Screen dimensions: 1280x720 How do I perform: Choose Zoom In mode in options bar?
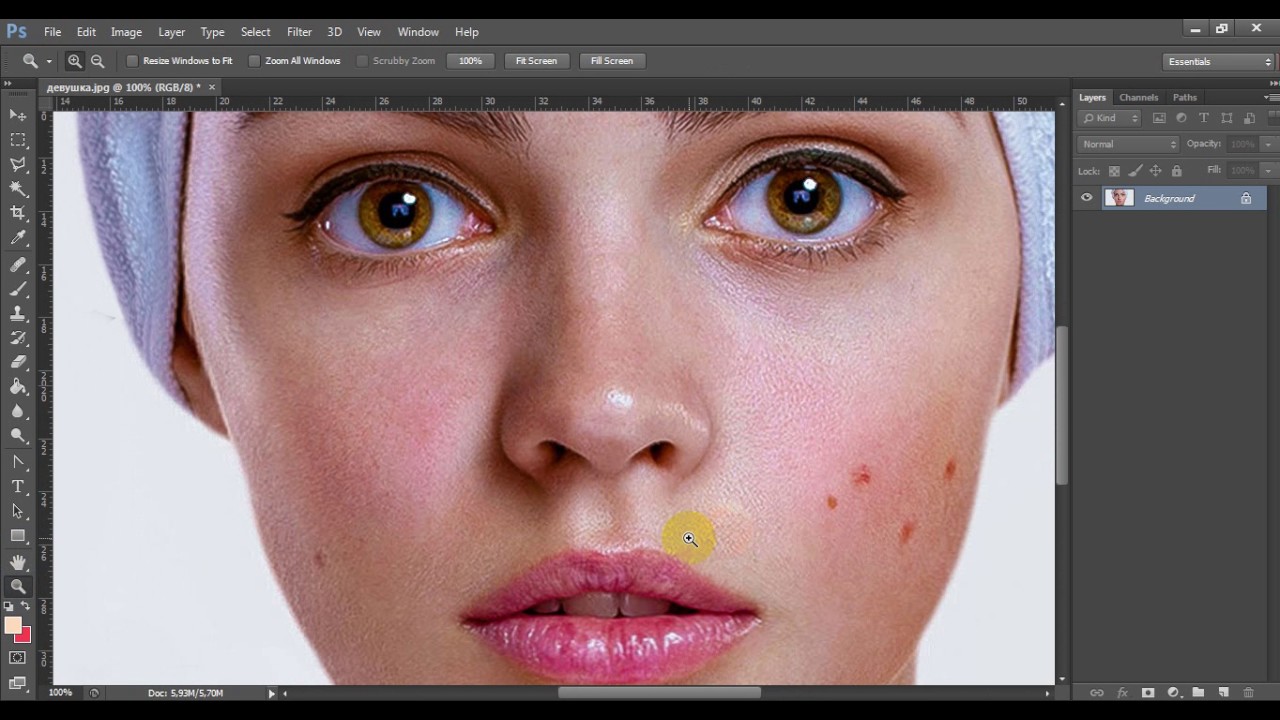click(75, 61)
